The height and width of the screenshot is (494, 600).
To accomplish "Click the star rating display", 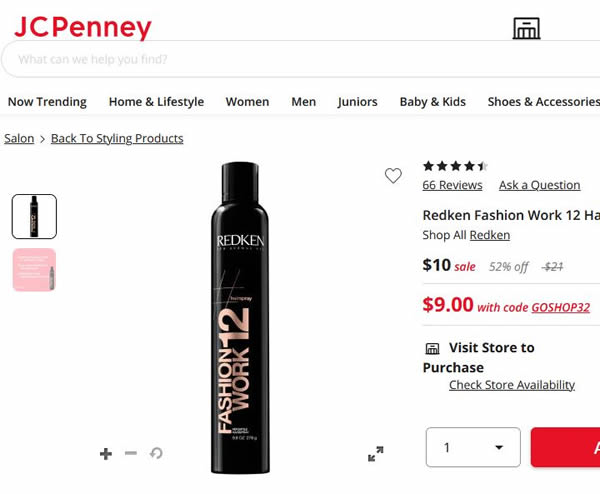I will click(x=455, y=166).
